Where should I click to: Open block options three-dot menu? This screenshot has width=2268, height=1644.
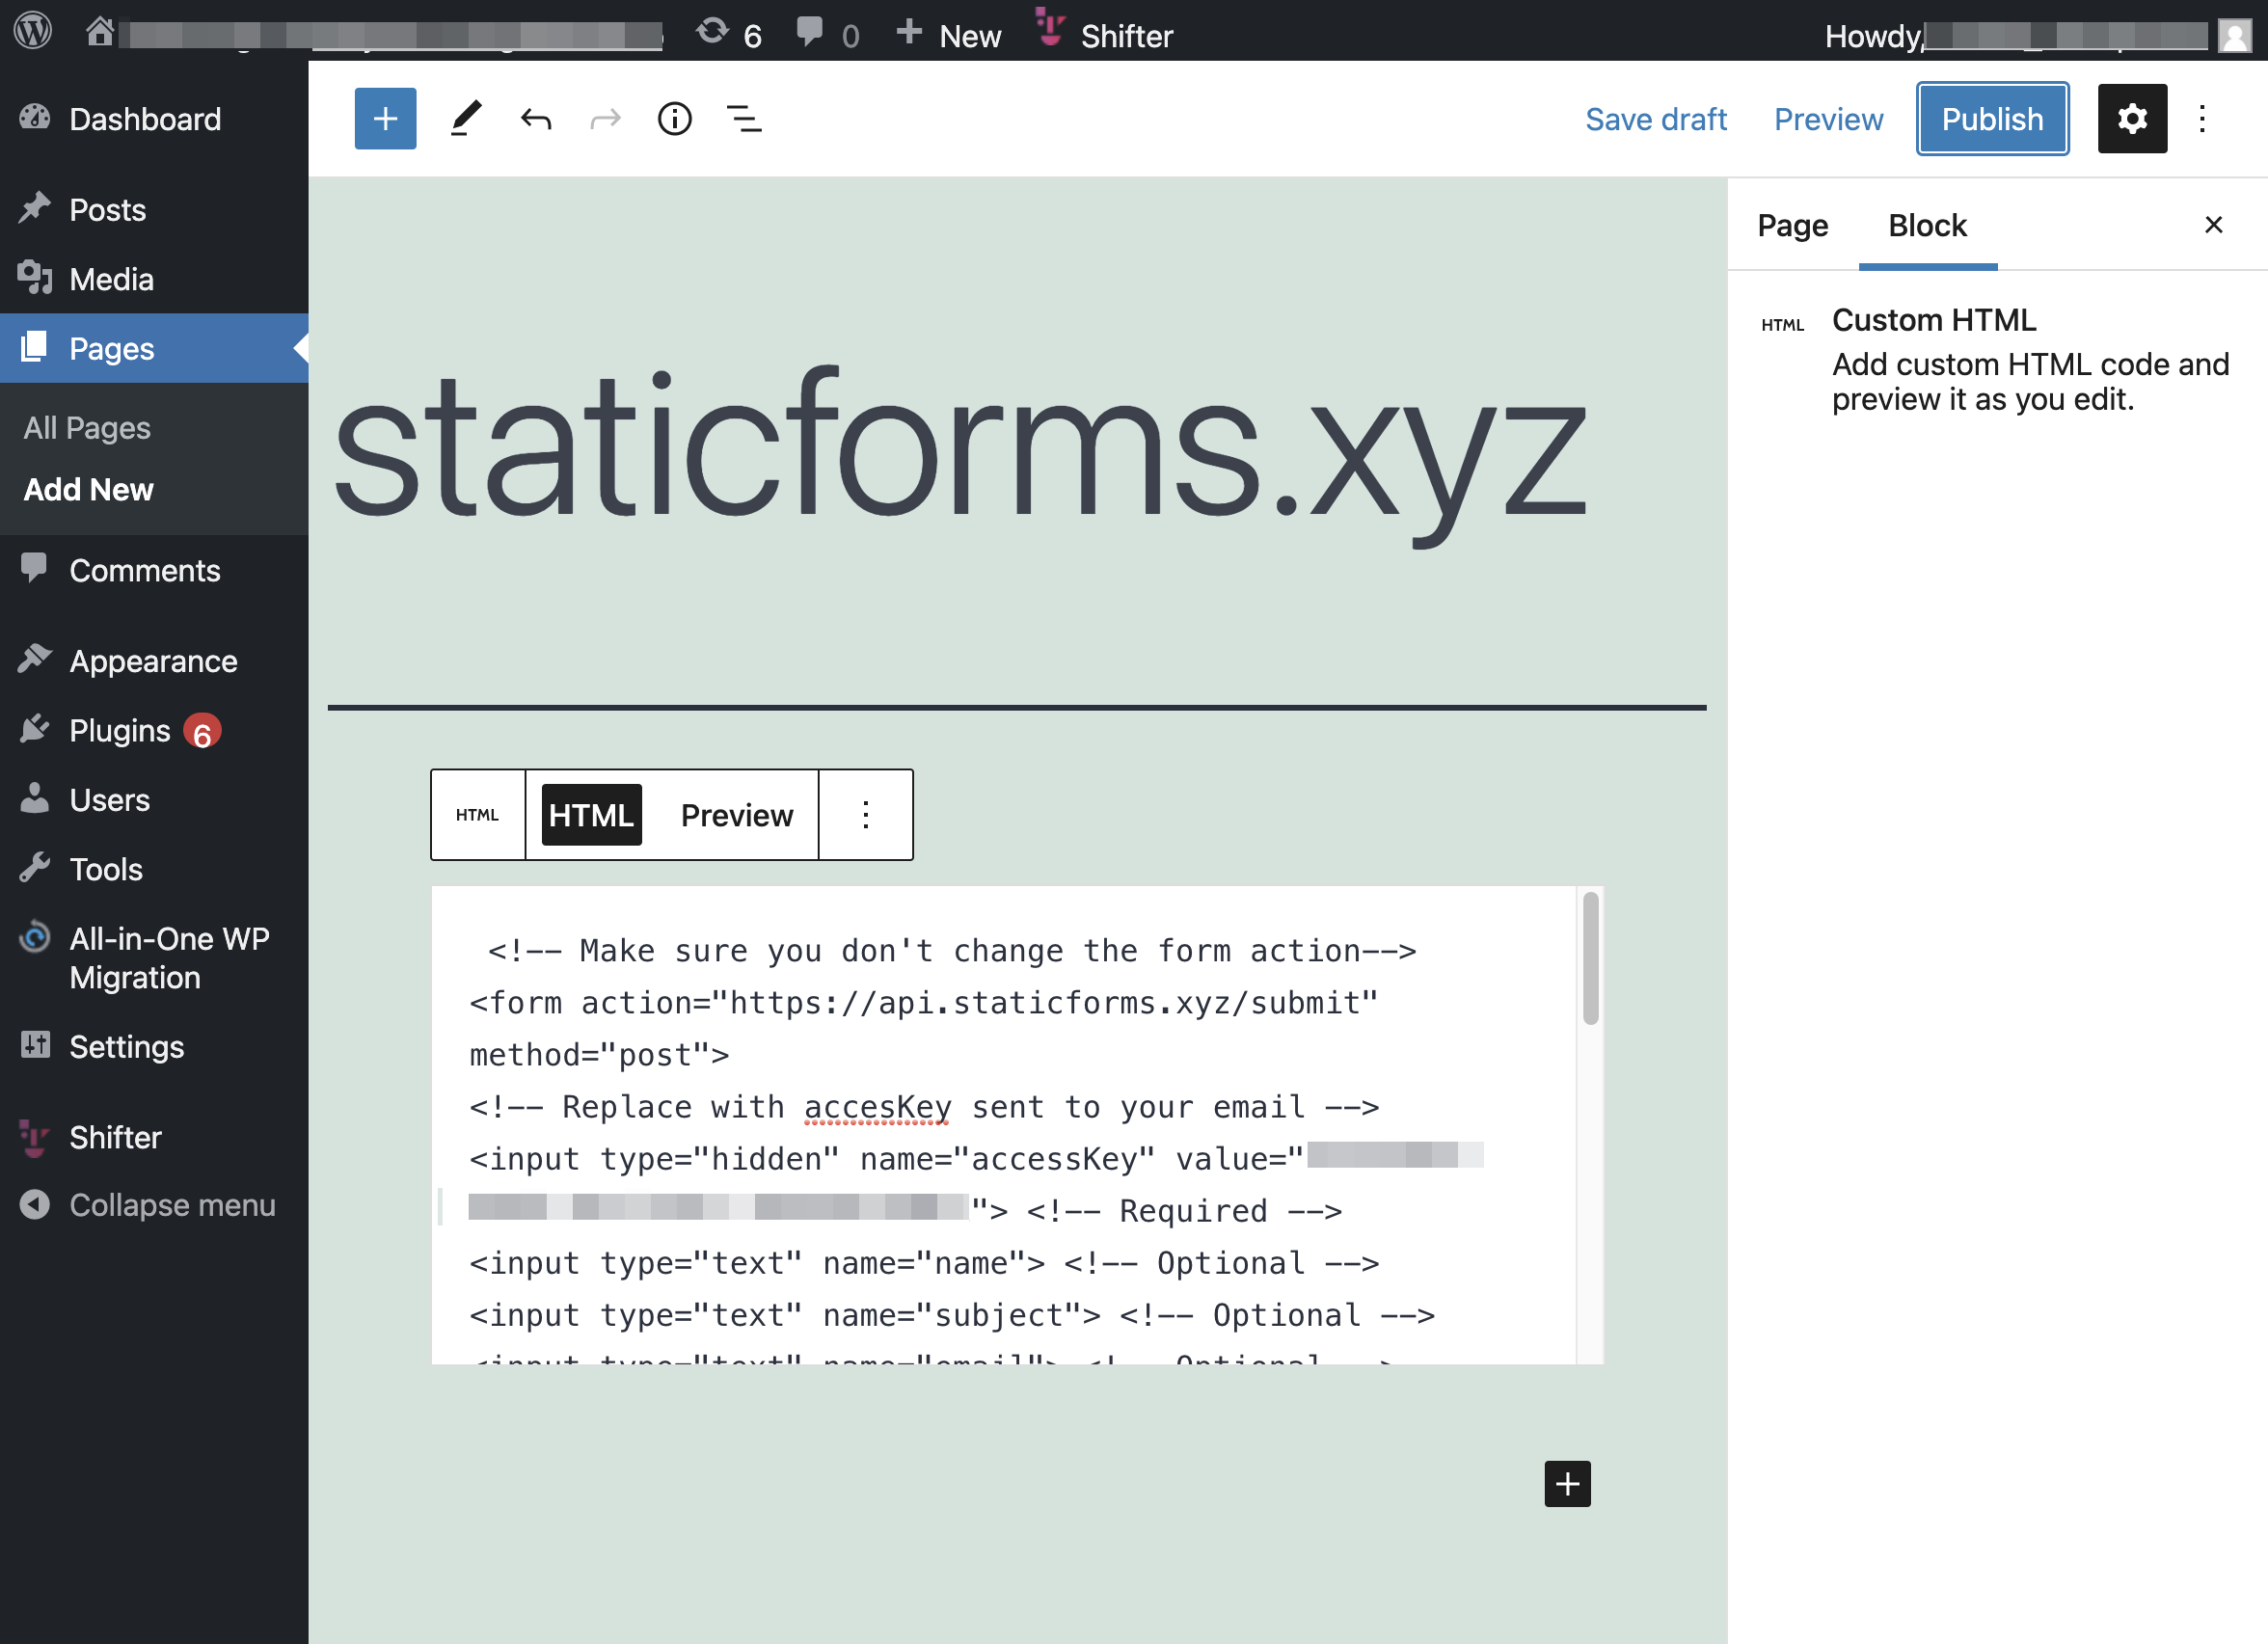[866, 815]
